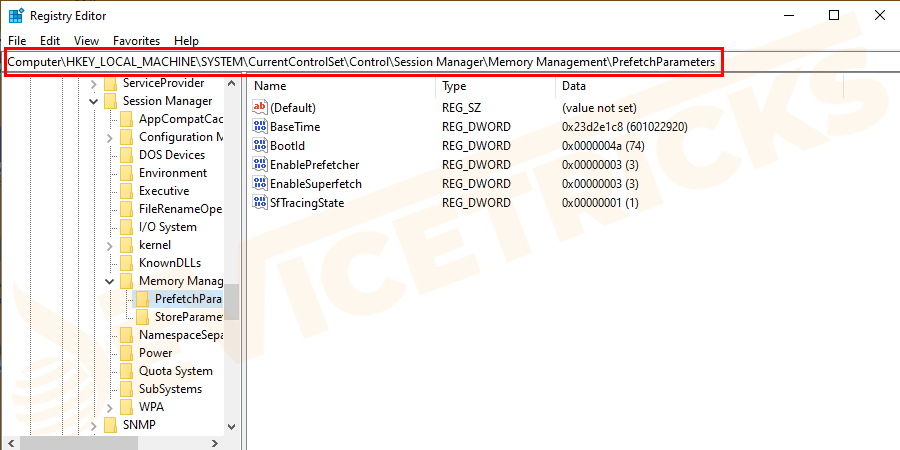Expand the SNMP tree node
This screenshot has height=450, width=900.
pyautogui.click(x=94, y=425)
